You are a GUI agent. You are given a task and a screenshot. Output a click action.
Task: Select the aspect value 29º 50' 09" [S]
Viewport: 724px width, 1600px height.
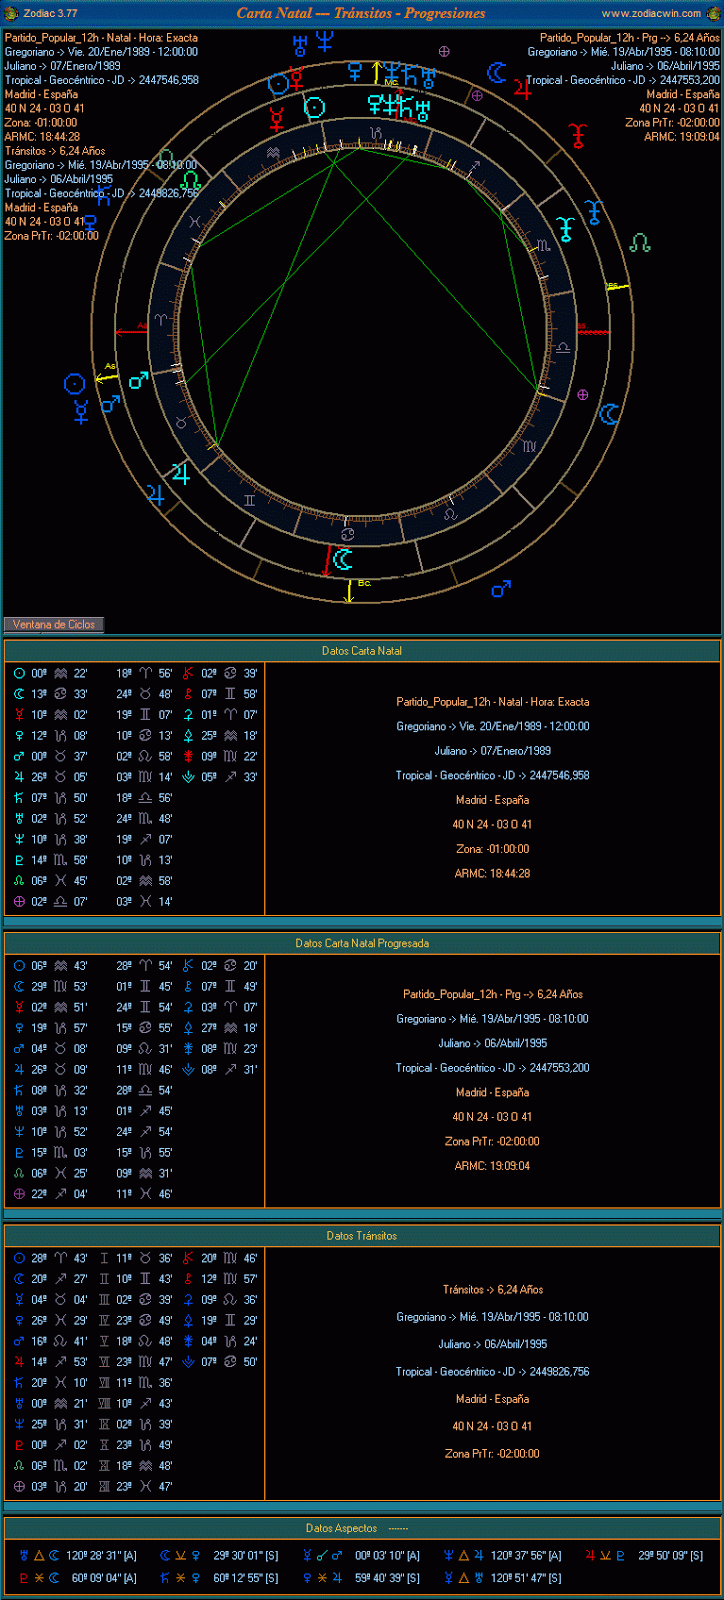tap(671, 1556)
